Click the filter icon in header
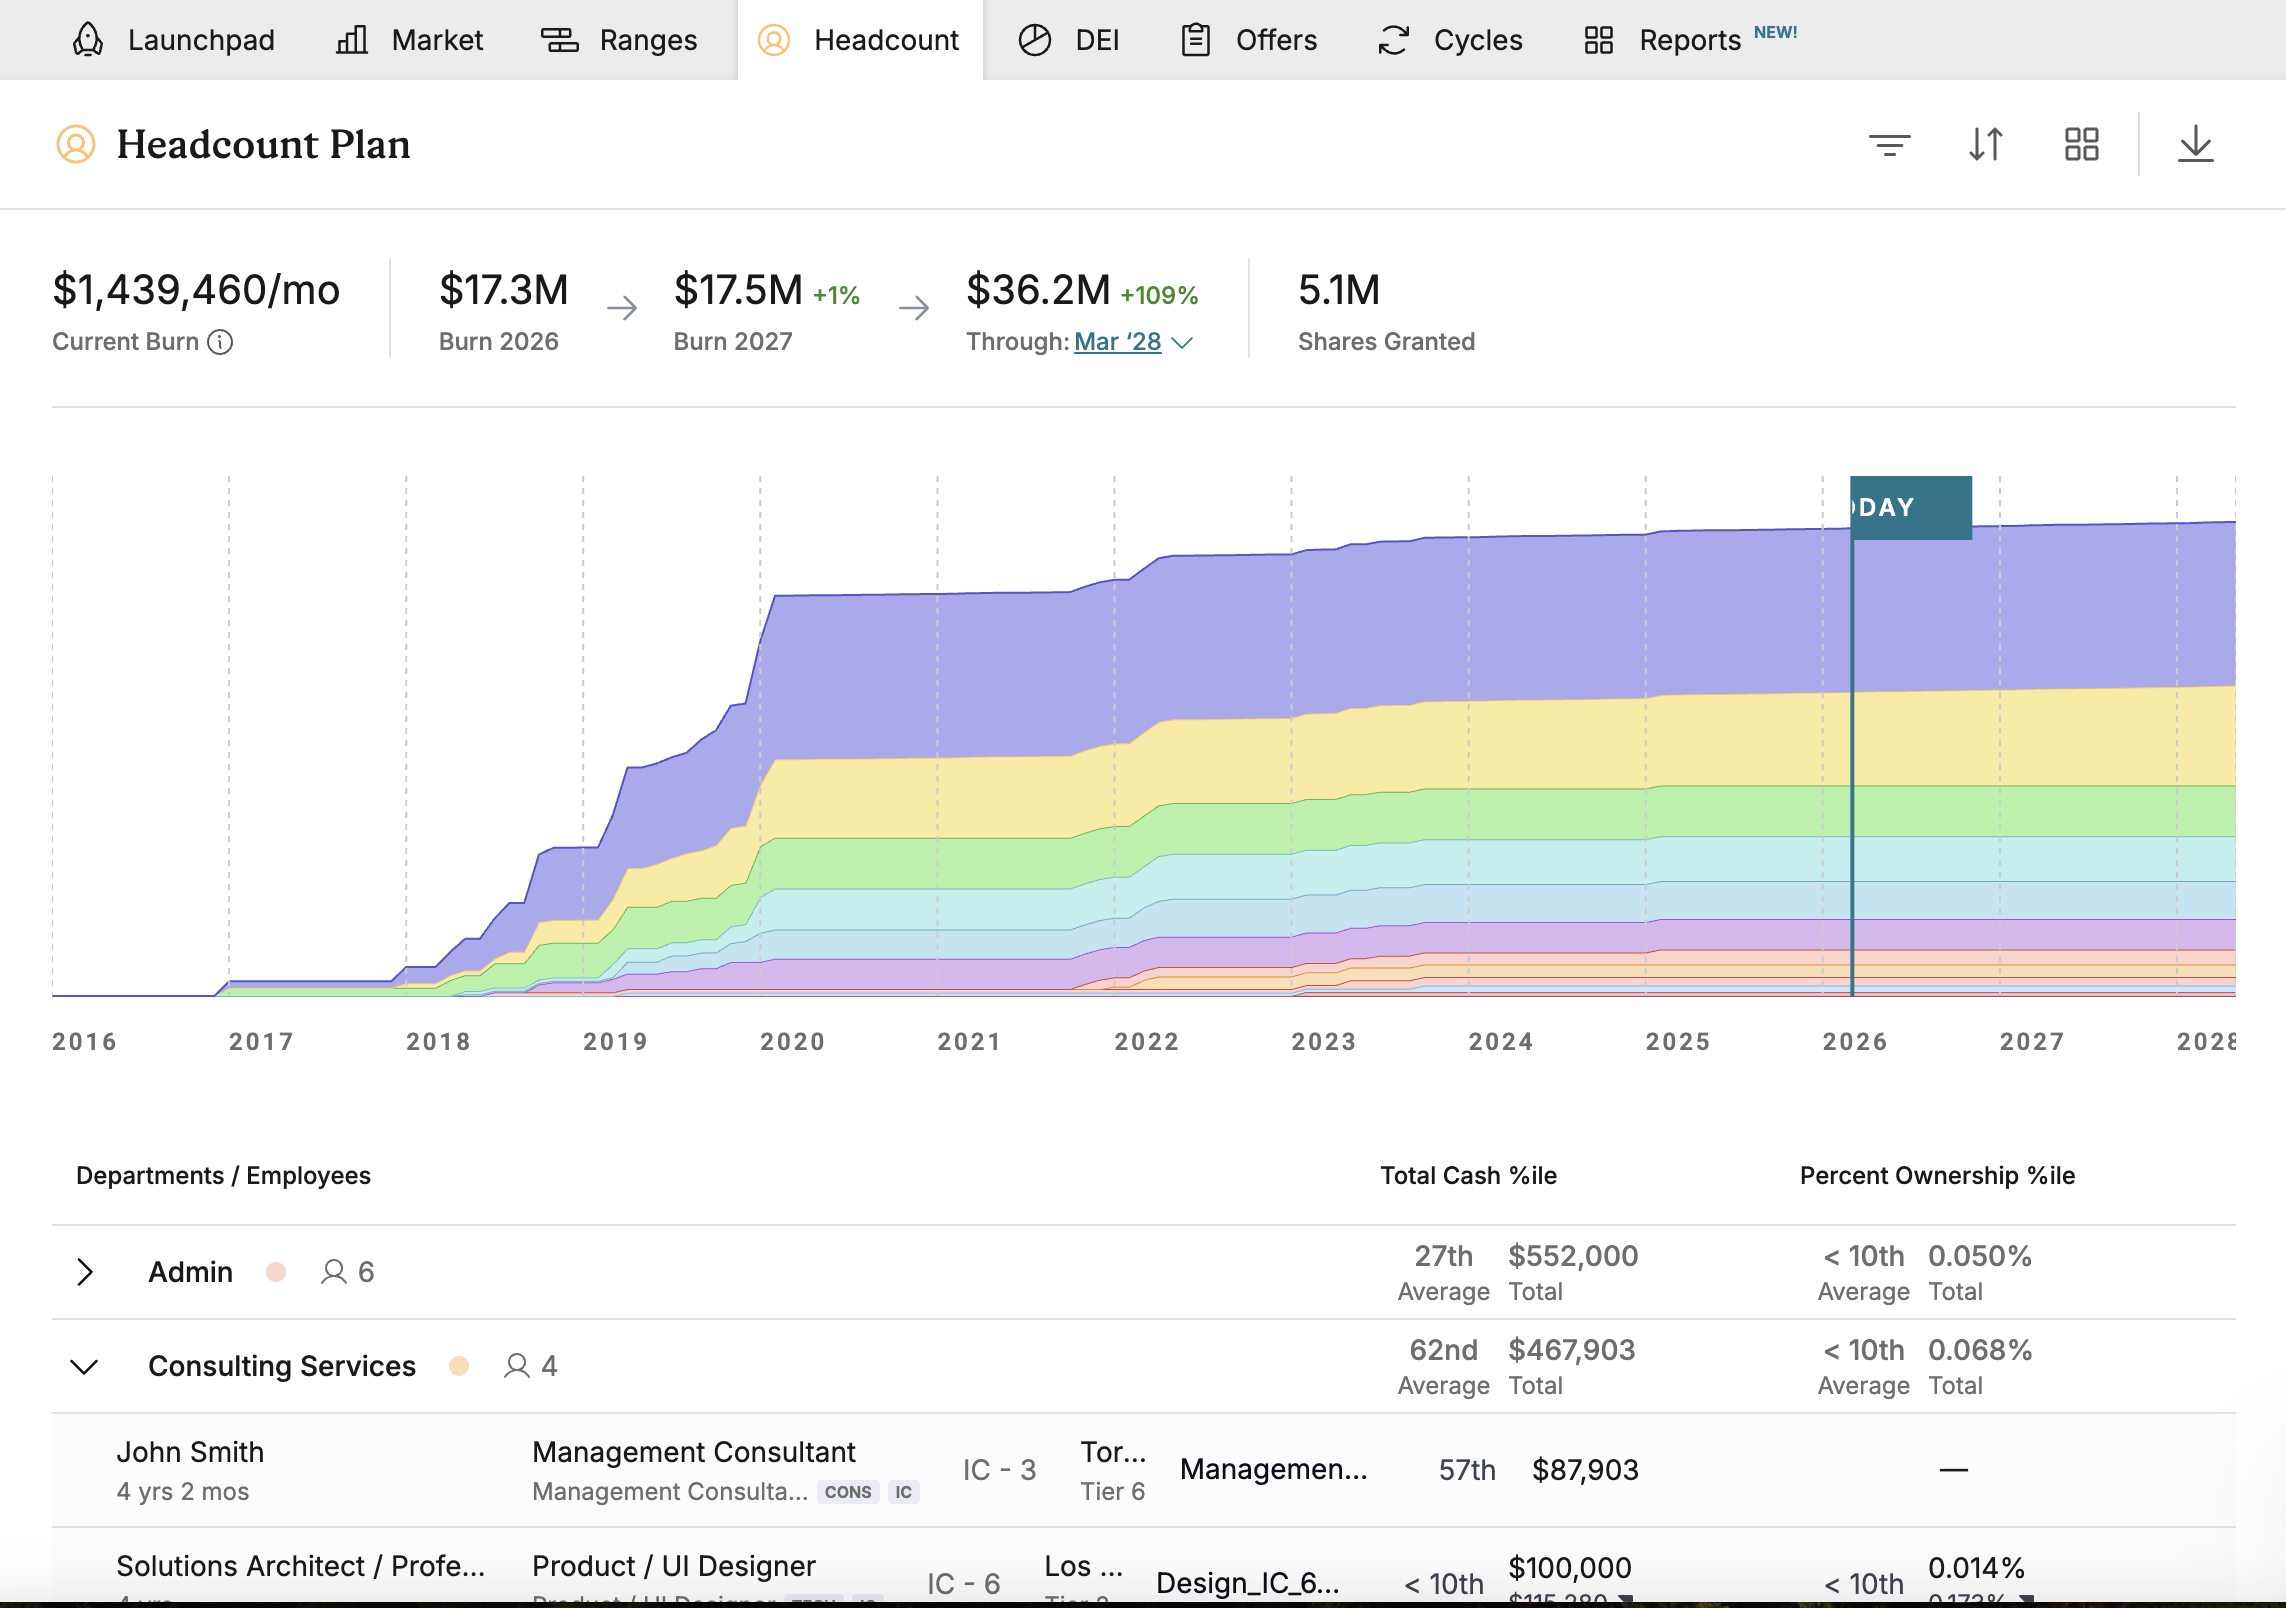This screenshot has height=1608, width=2286. [1889, 145]
